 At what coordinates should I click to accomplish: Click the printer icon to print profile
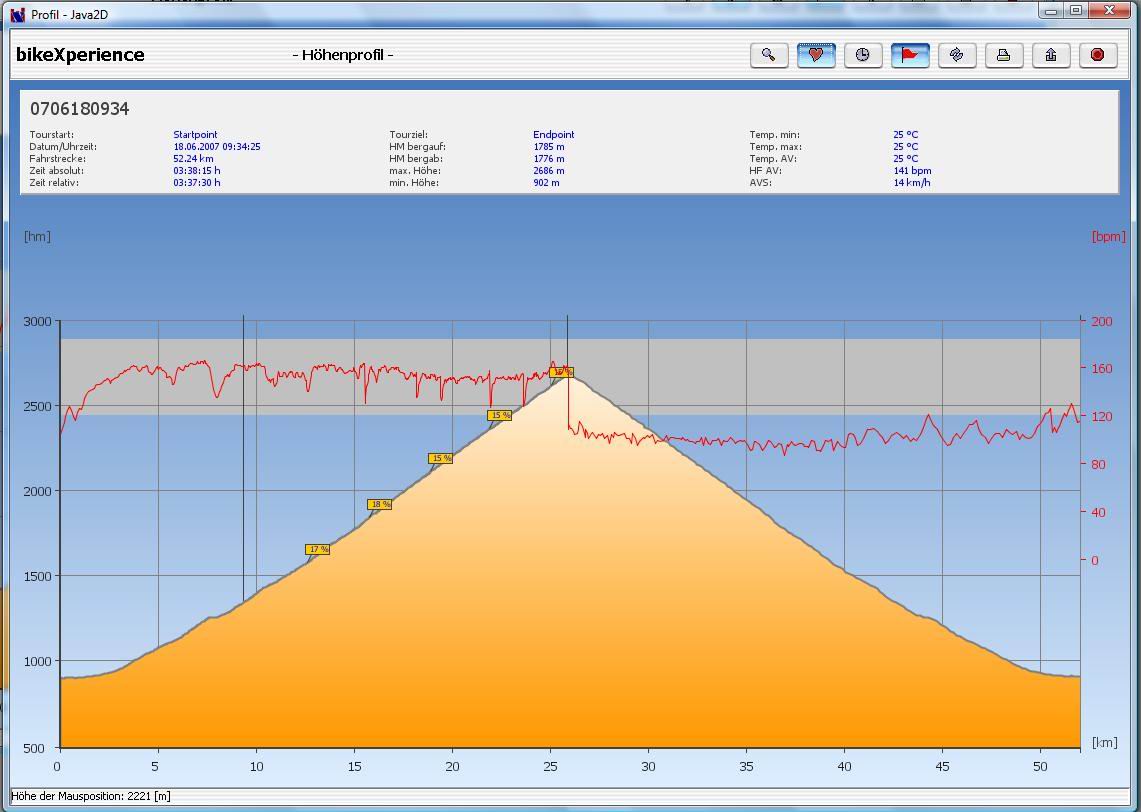click(x=1003, y=55)
